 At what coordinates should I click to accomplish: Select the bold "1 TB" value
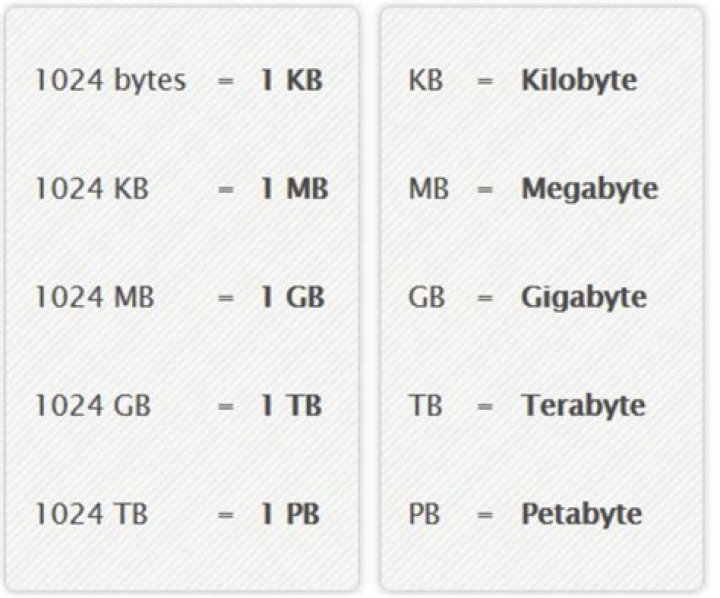(292, 406)
